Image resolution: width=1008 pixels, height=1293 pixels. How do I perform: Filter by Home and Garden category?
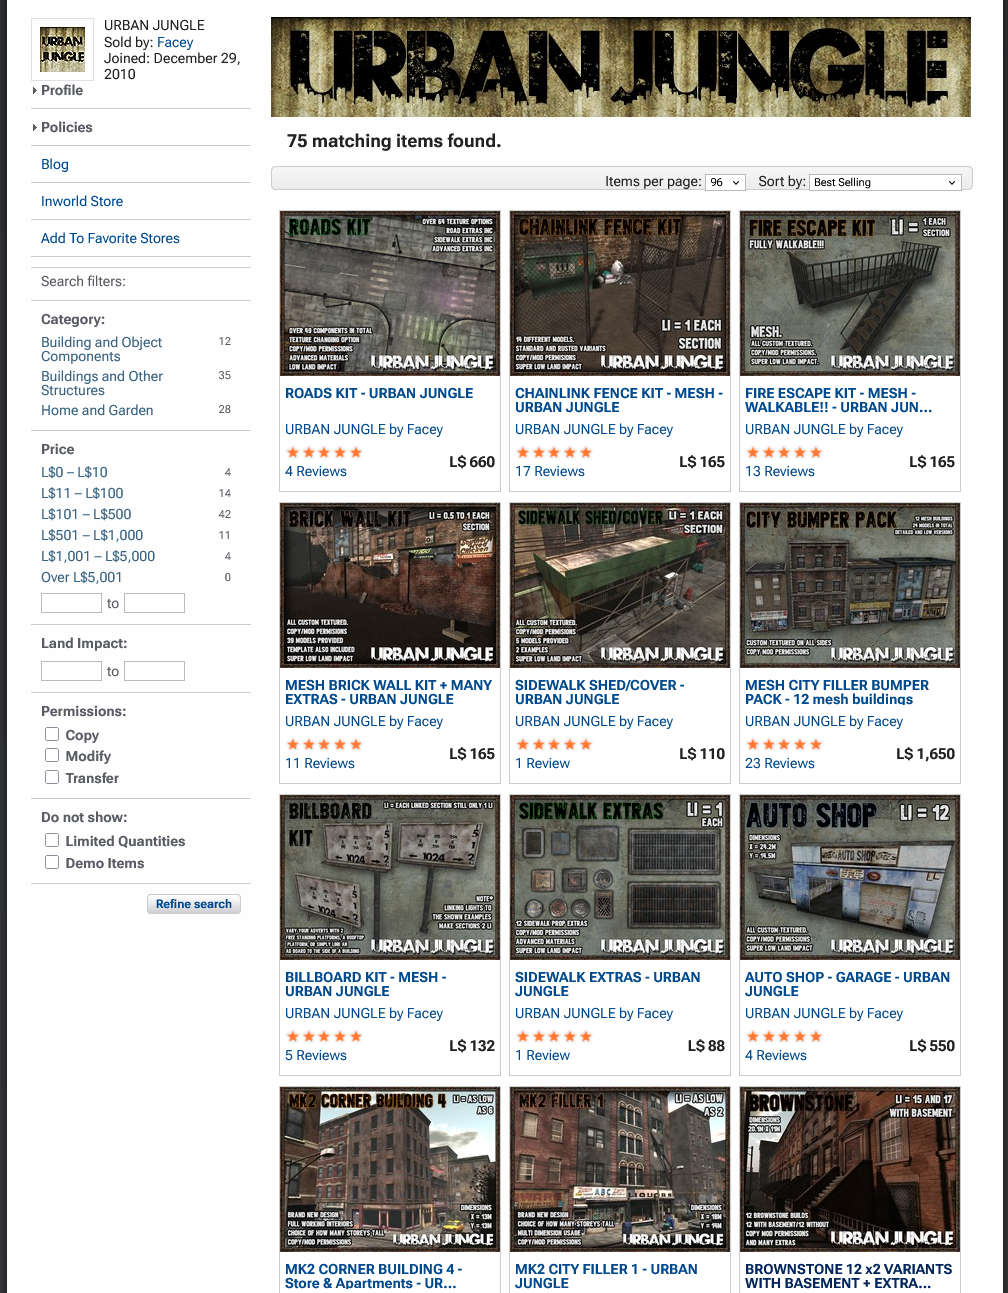(97, 410)
